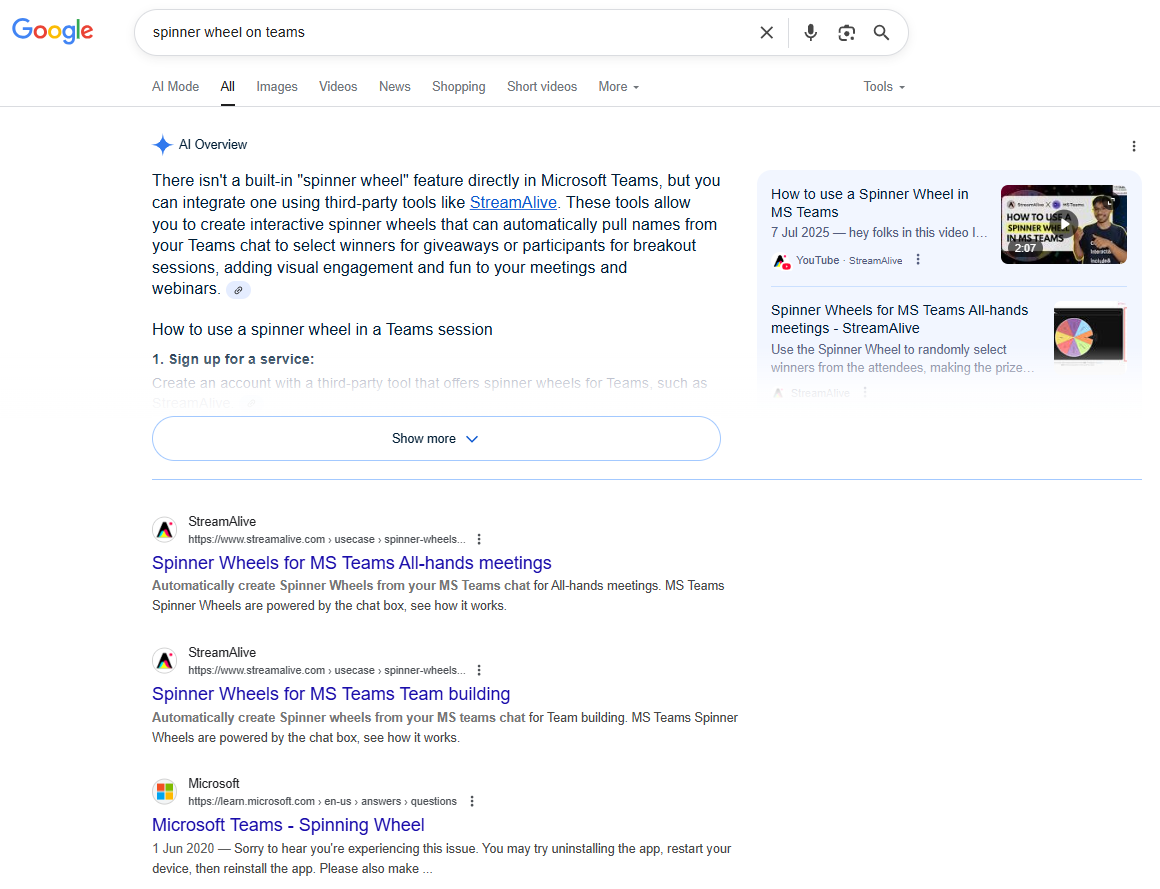Viewport: 1160px width, 889px height.
Task: Play the 2:07 YouTube video thumbnail
Action: (1063, 224)
